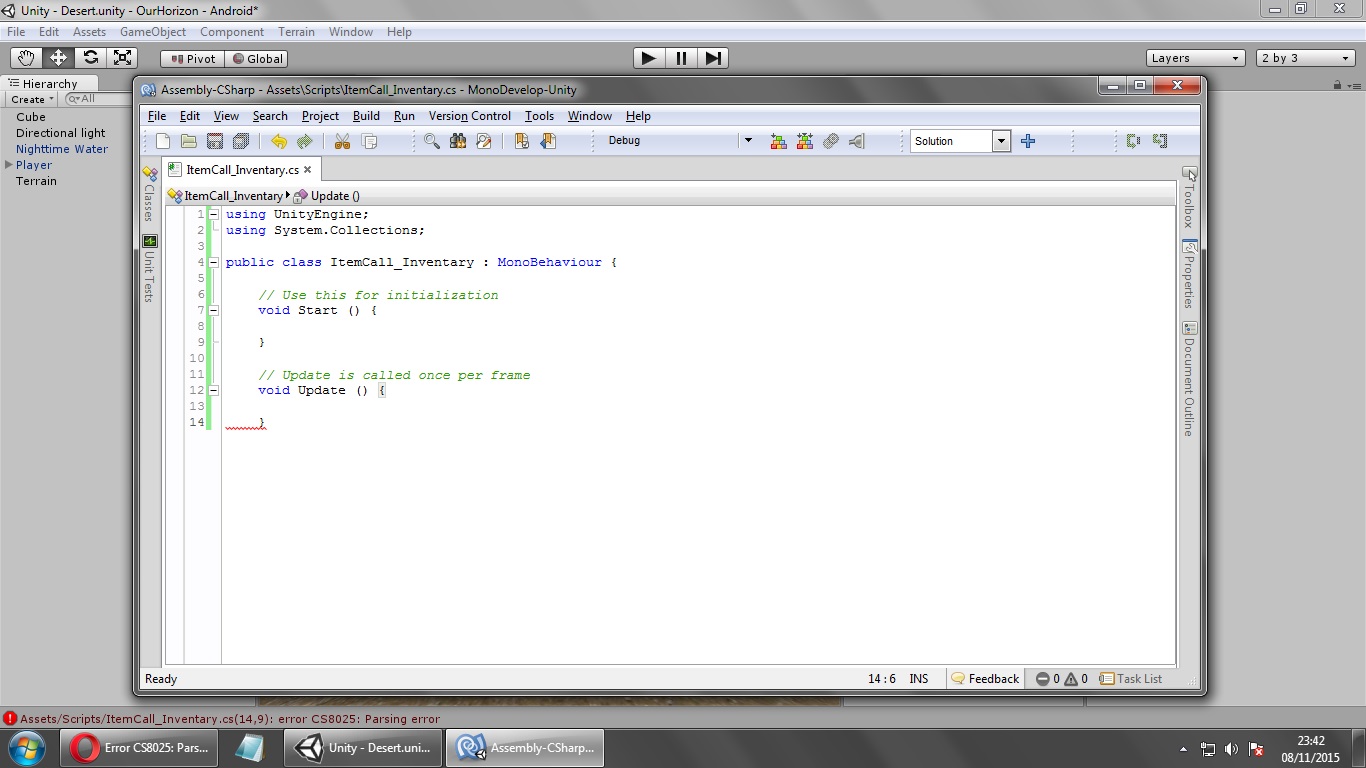Screen dimensions: 1366x768
Task: Open the Update () member breadcrumb
Action: pyautogui.click(x=327, y=196)
